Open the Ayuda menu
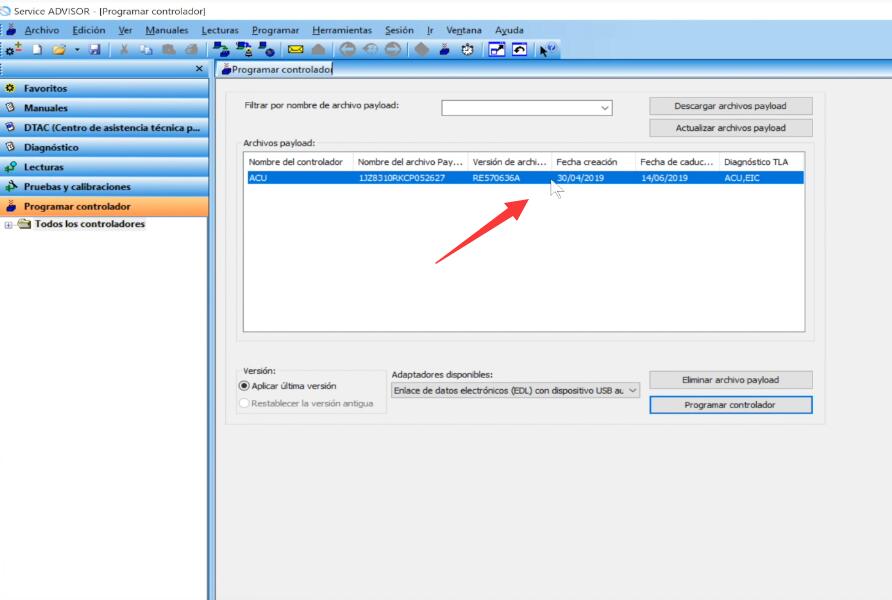892x600 pixels. (x=509, y=30)
